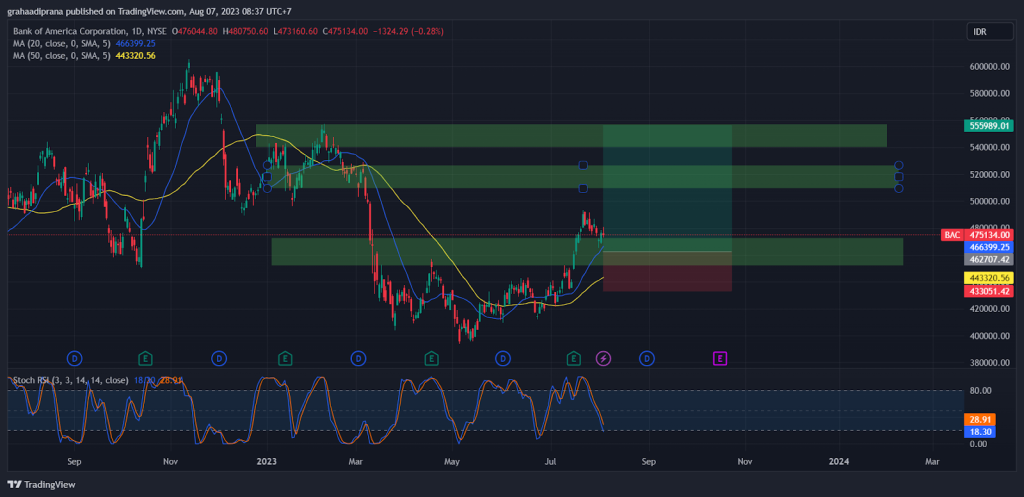Click the teal profit zone of the long position

tap(667, 188)
